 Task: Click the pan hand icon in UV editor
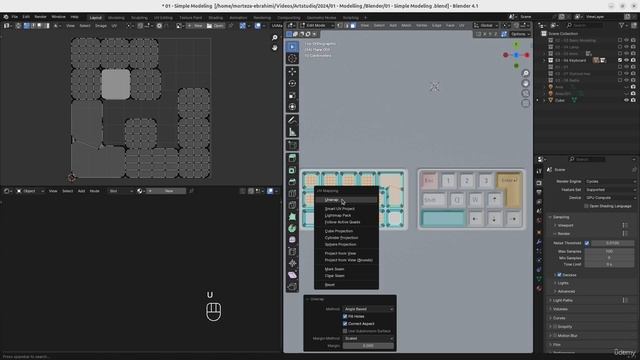click(x=275, y=47)
